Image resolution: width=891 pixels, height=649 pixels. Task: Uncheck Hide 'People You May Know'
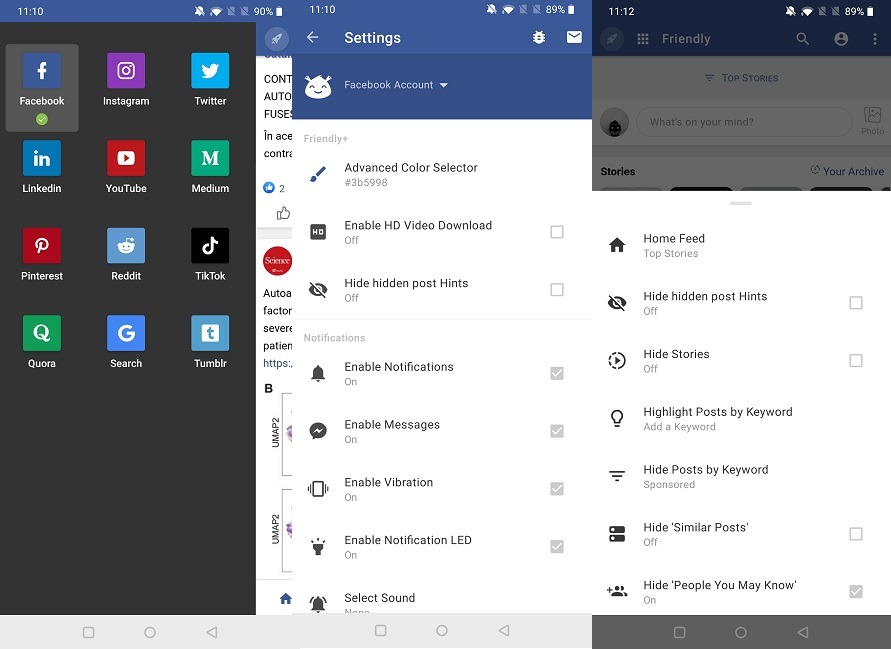pyautogui.click(x=856, y=591)
